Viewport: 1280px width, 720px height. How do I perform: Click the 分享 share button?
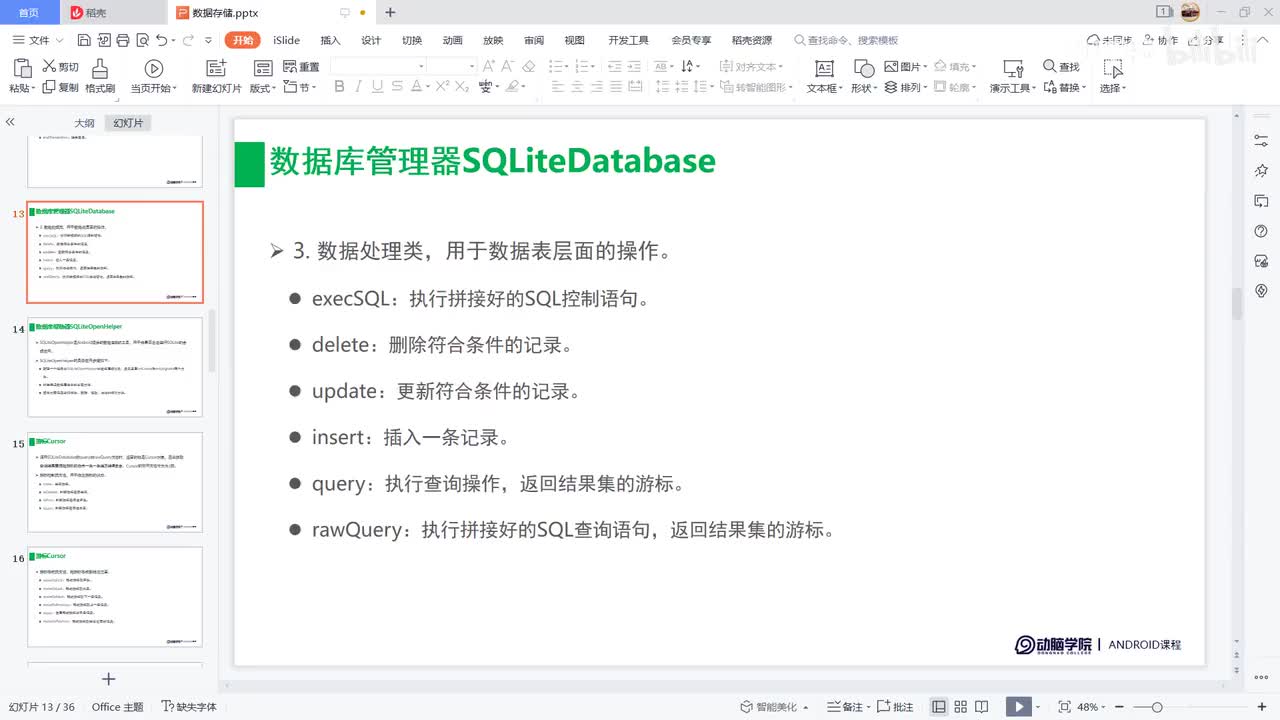[x=1206, y=40]
